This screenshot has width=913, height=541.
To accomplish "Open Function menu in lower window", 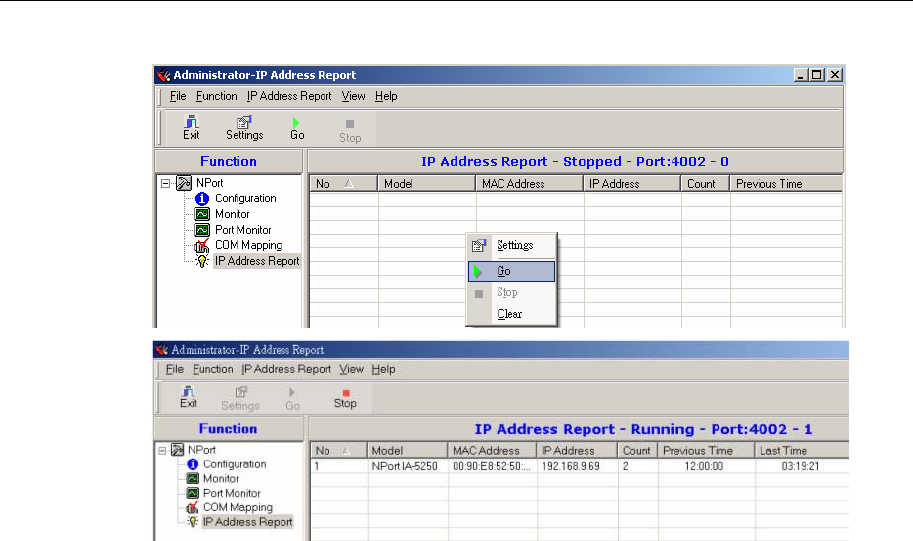I will (x=213, y=369).
